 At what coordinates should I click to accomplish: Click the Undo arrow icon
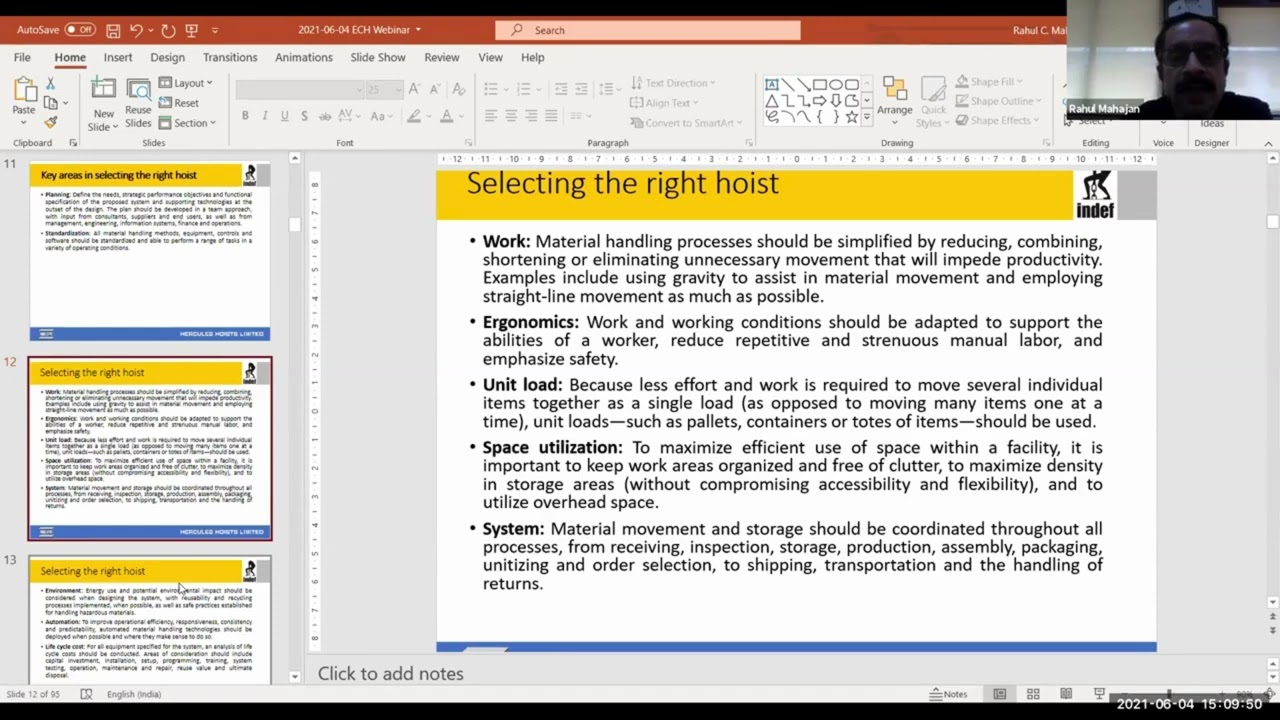[x=137, y=30]
